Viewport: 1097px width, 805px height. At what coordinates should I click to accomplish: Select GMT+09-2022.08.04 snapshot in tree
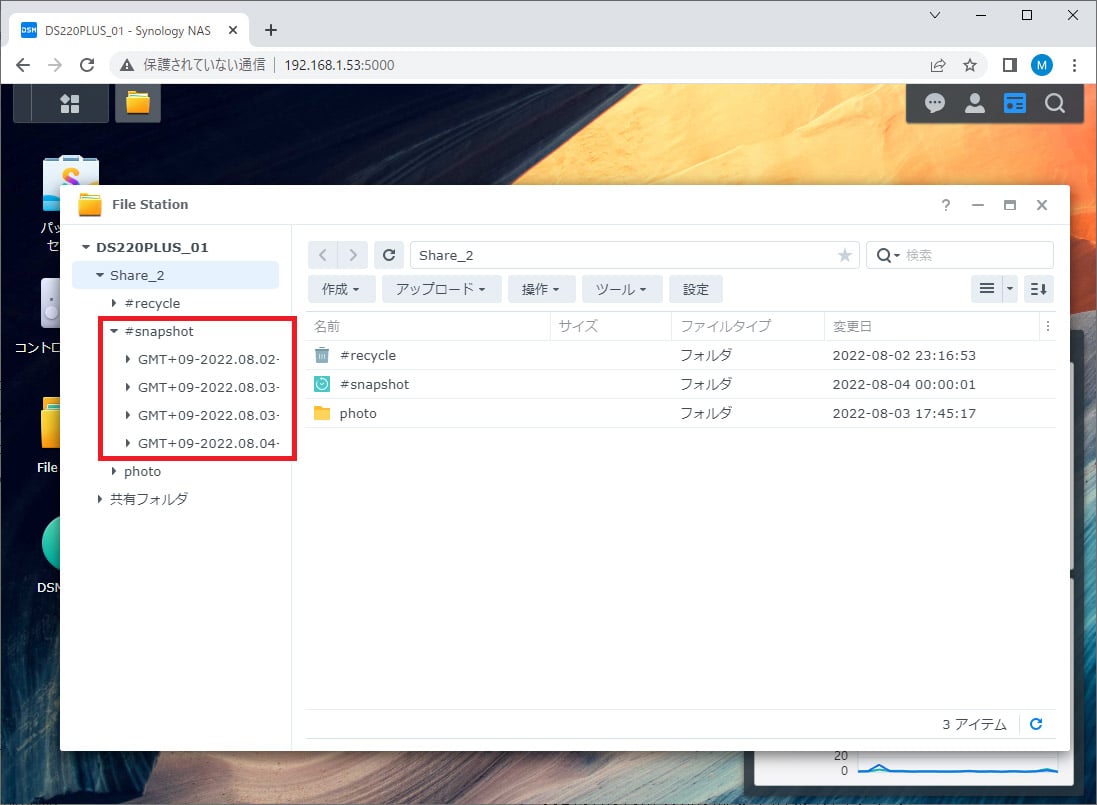[208, 443]
